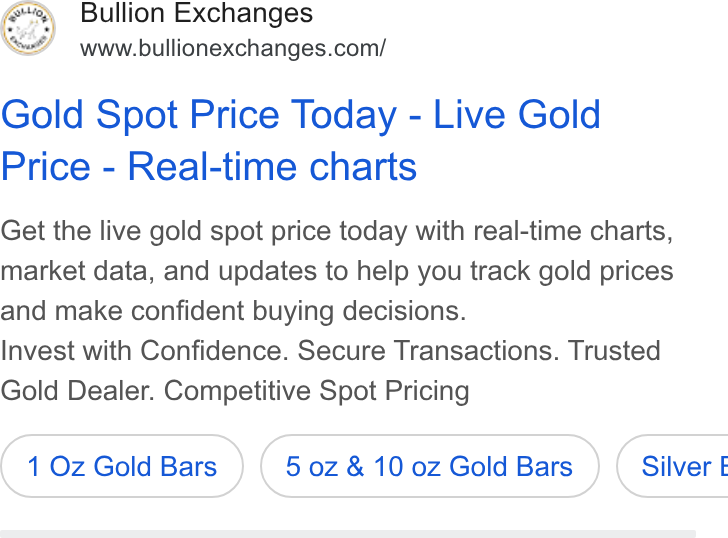Image resolution: width=728 pixels, height=538 pixels.
Task: Click the www.bullionexchanges.com URL text
Action: click(233, 49)
